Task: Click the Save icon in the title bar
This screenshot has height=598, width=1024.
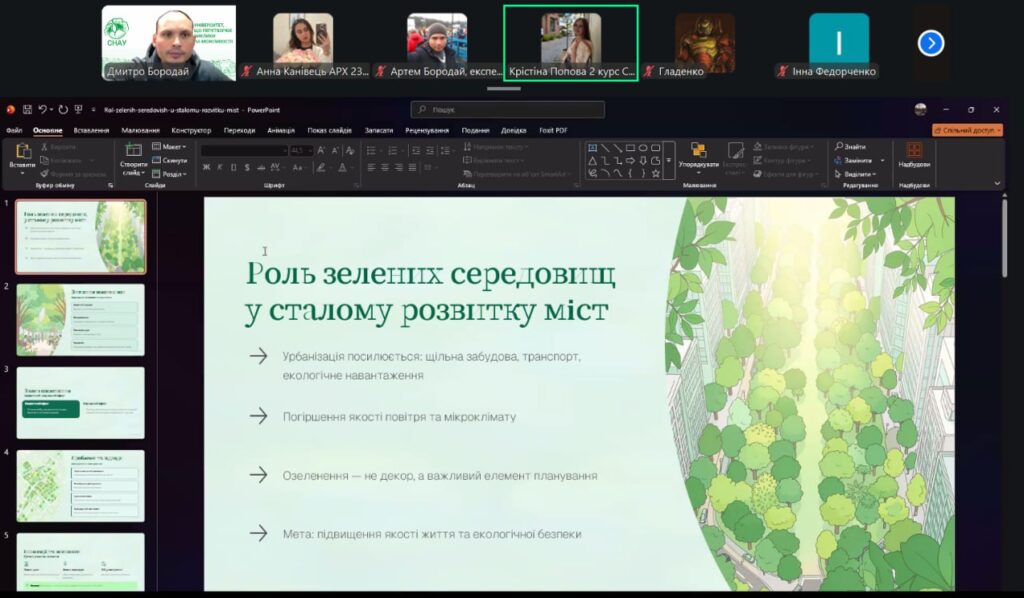Action: [27, 110]
